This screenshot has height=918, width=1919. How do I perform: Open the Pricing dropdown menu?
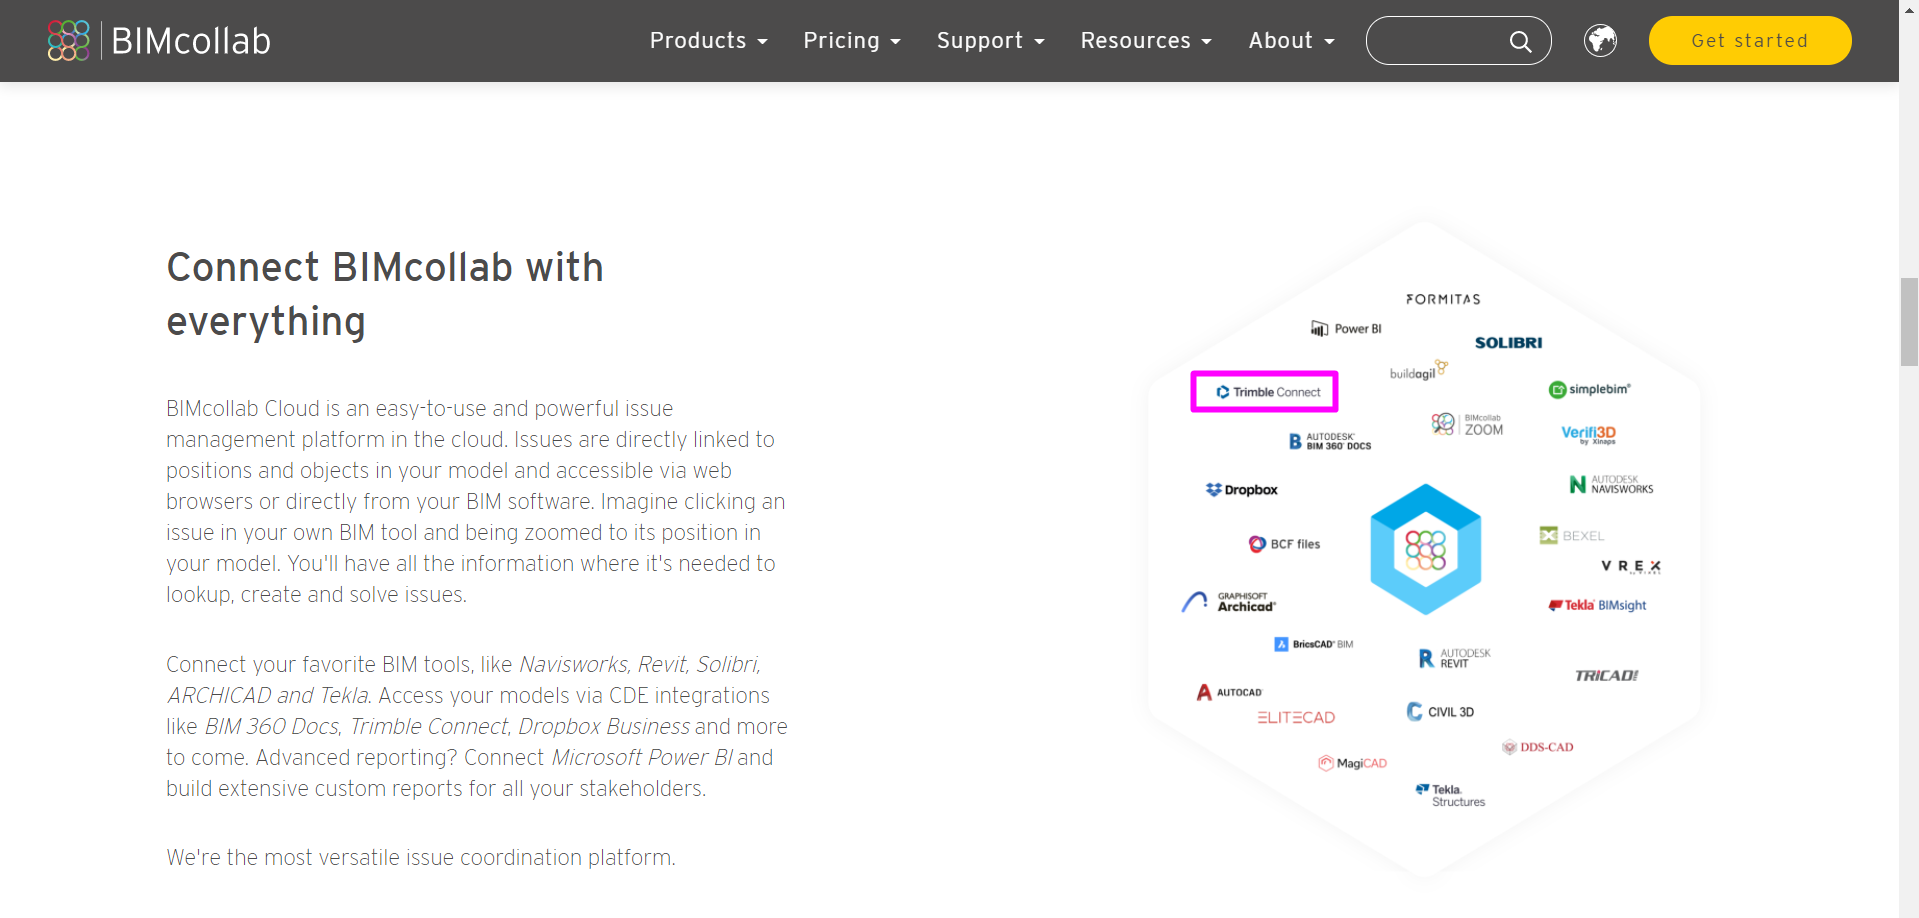tap(852, 41)
